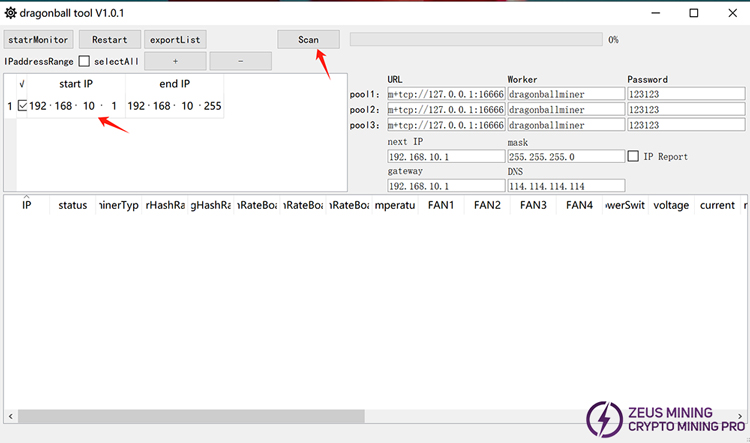Image resolution: width=750 pixels, height=443 pixels.
Task: Click the IP column header
Action: coord(27,205)
